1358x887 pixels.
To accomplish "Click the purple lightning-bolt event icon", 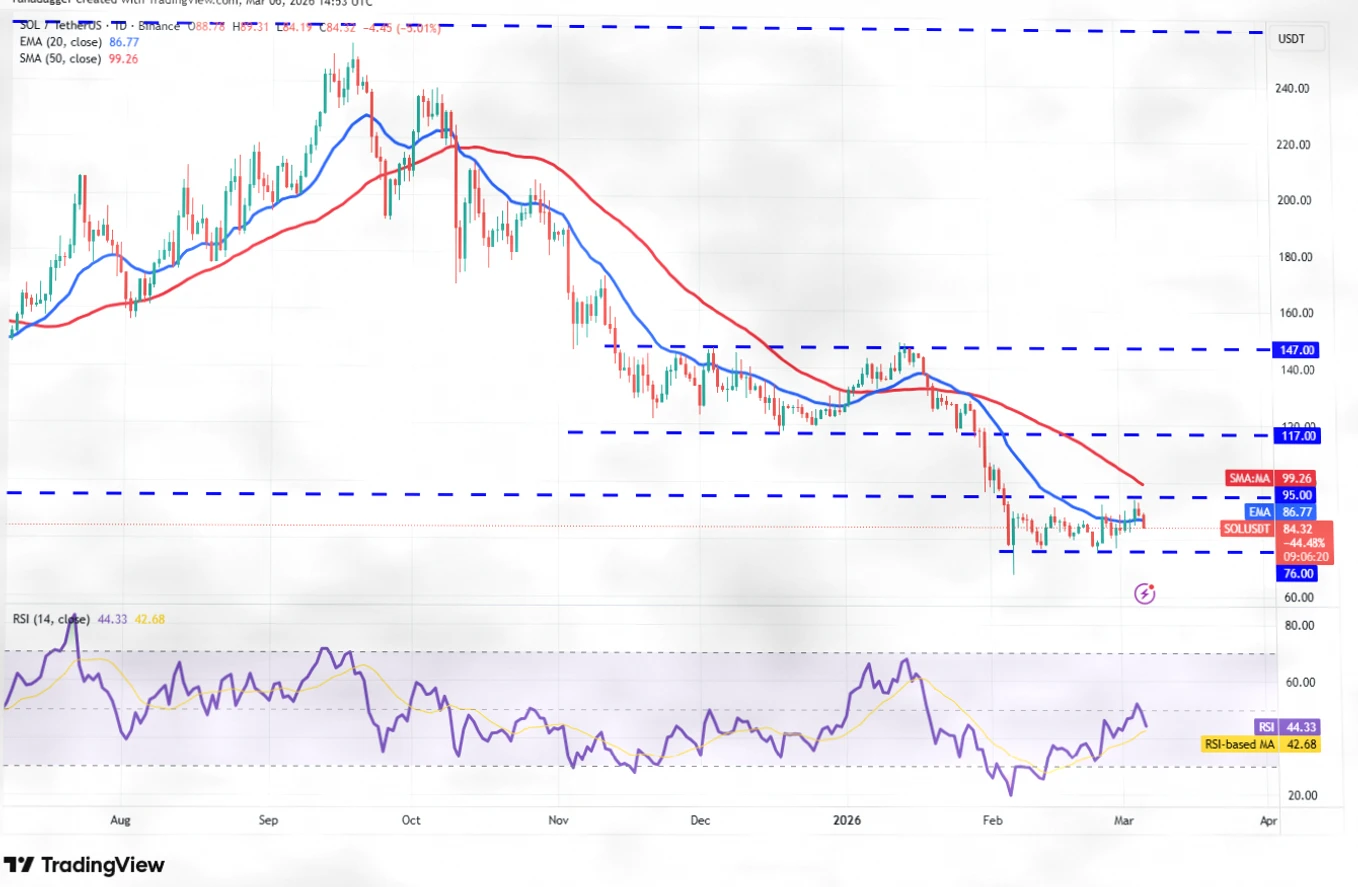I will click(1146, 595).
